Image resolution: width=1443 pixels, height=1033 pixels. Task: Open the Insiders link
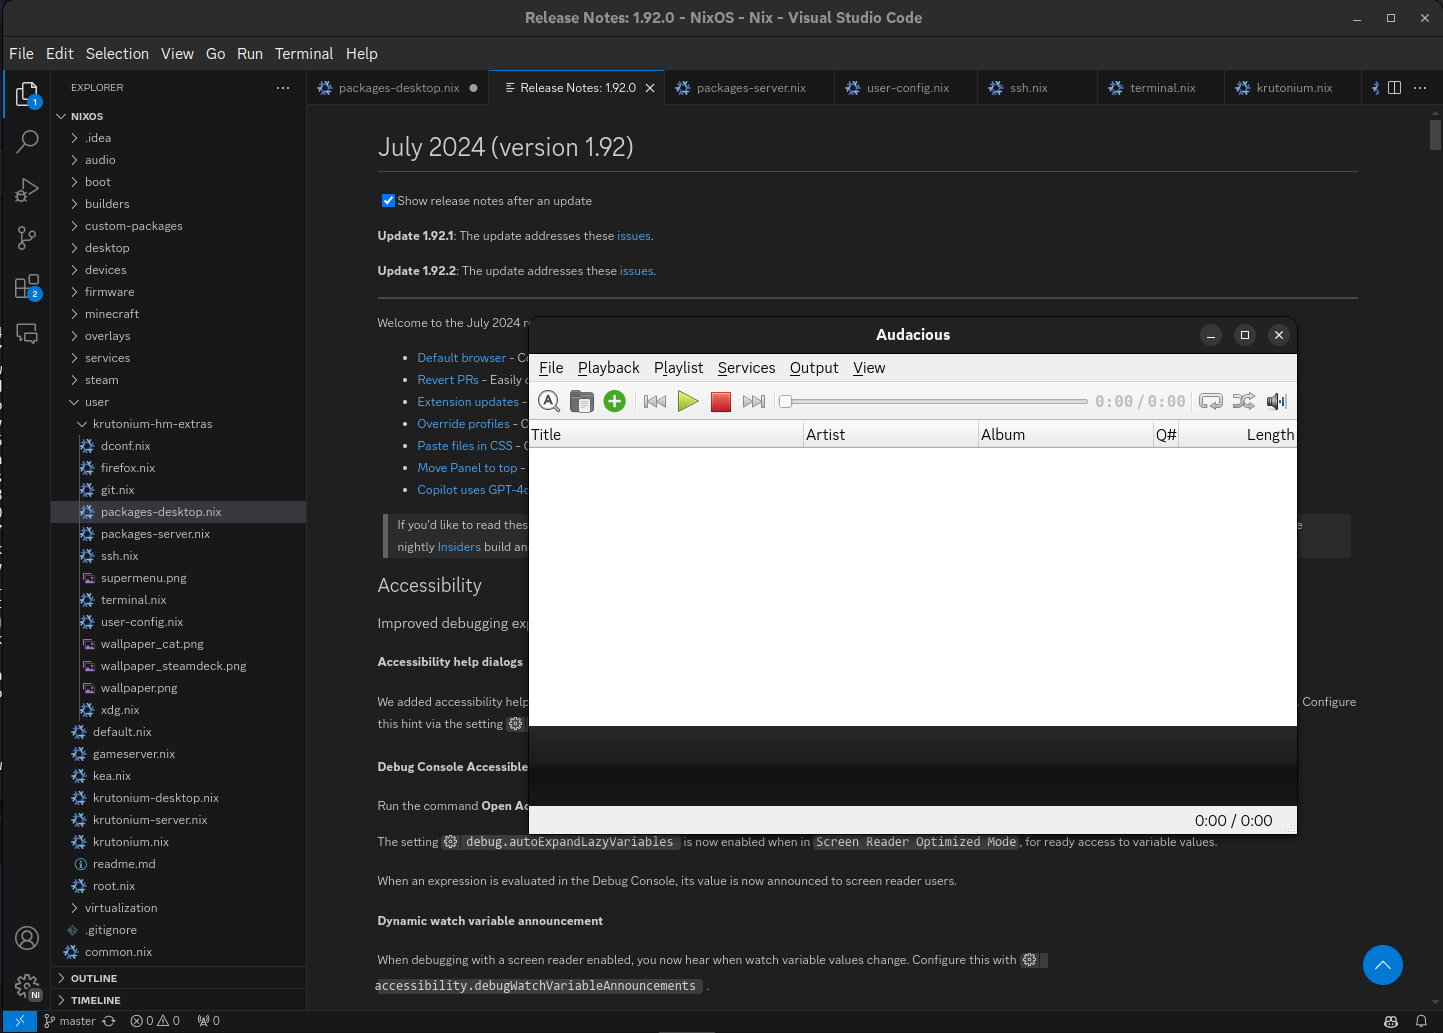coord(459,547)
